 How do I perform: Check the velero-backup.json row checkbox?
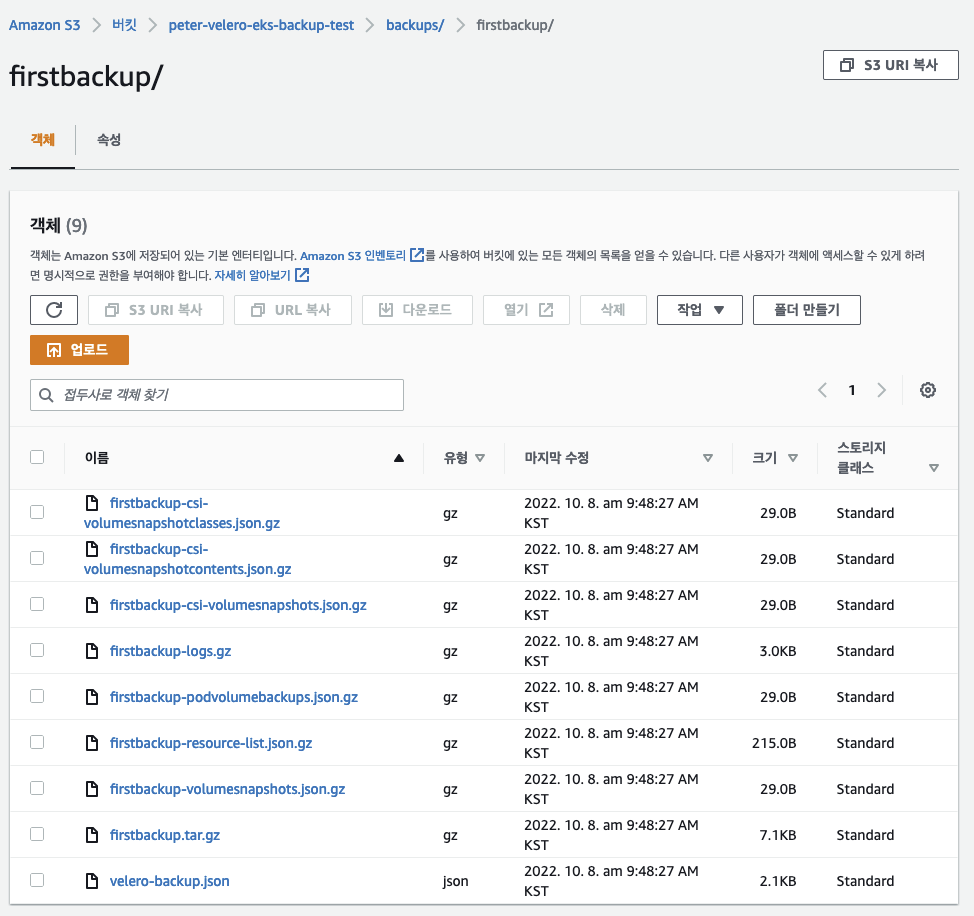[37, 879]
